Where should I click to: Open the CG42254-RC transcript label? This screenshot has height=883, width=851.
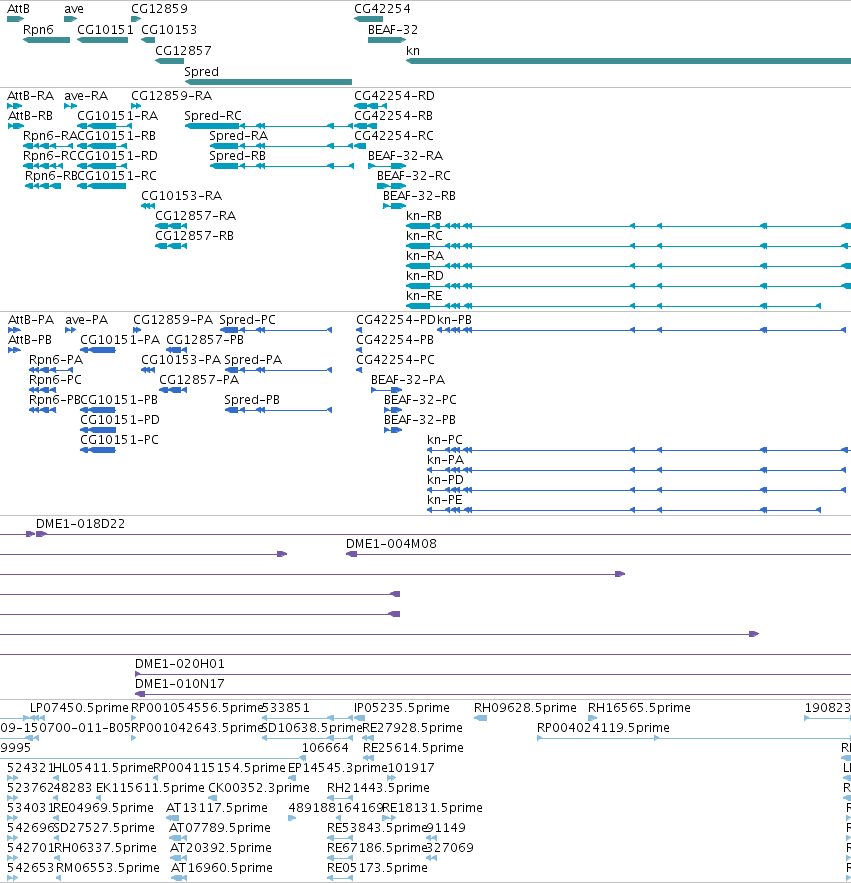pyautogui.click(x=394, y=136)
